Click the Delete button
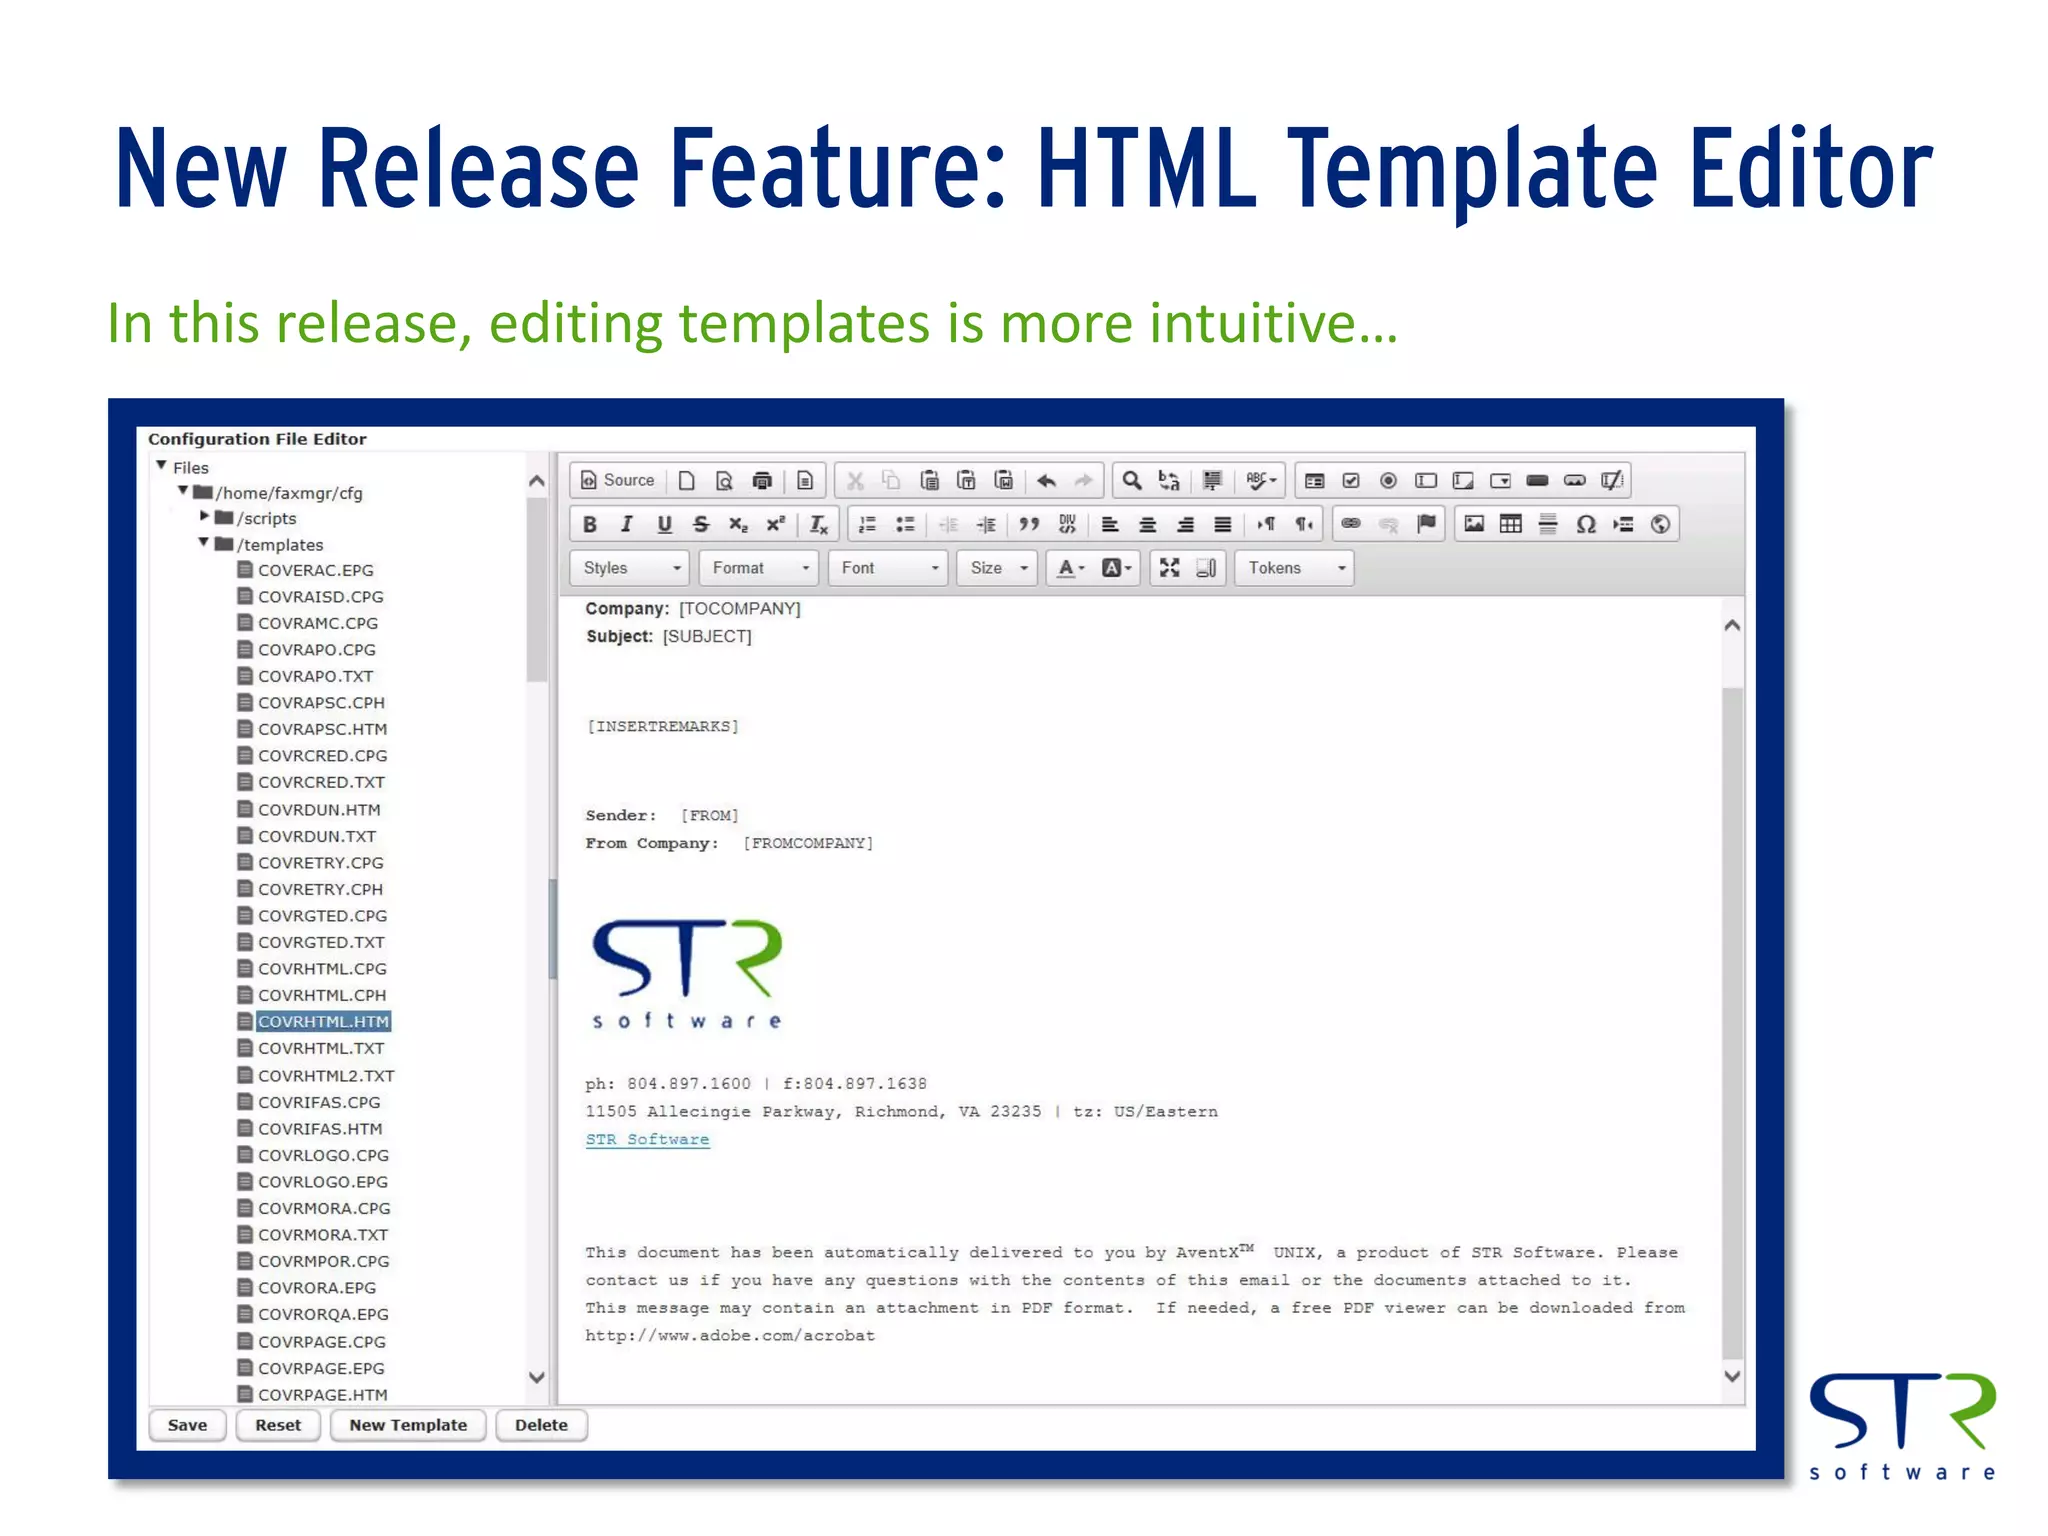 541,1425
